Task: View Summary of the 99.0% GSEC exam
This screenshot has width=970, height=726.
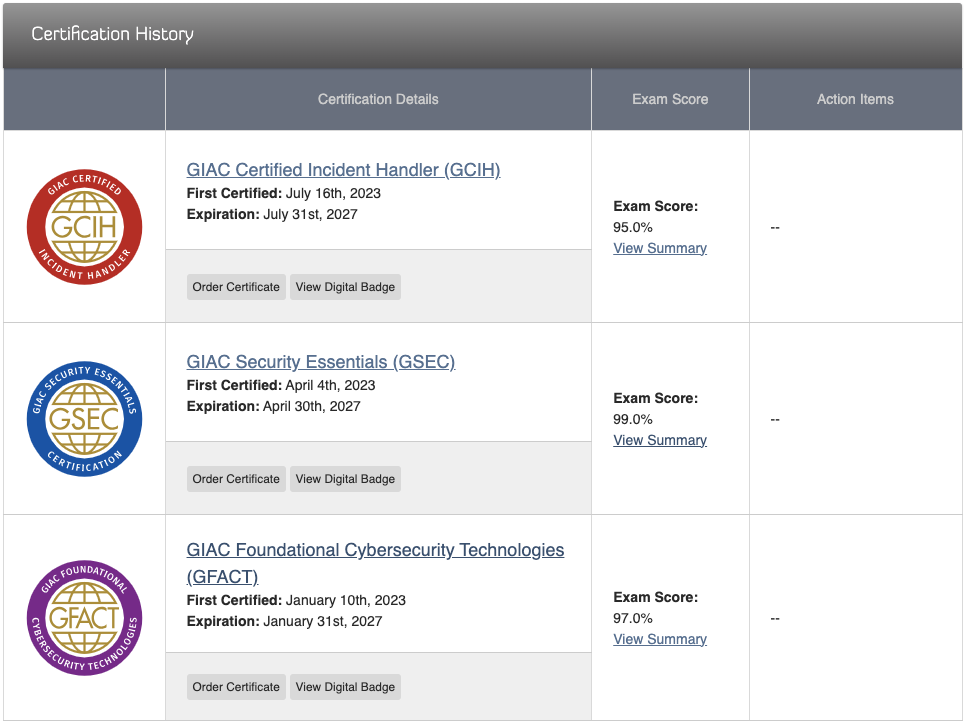Action: point(660,440)
